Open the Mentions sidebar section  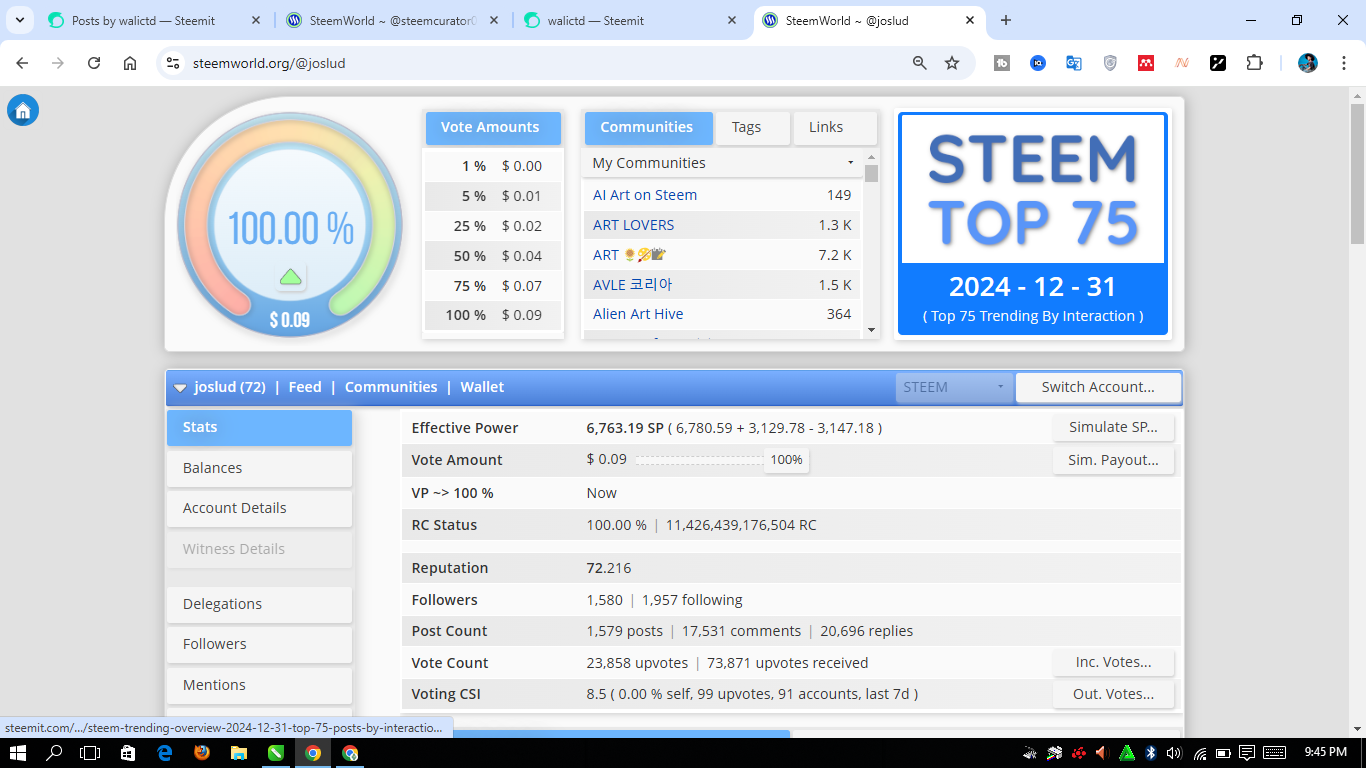click(x=259, y=685)
